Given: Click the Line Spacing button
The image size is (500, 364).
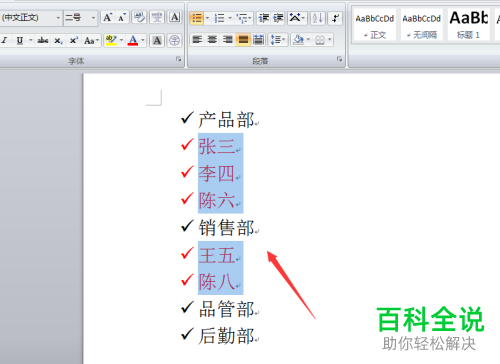Looking at the screenshot, I should coord(276,40).
